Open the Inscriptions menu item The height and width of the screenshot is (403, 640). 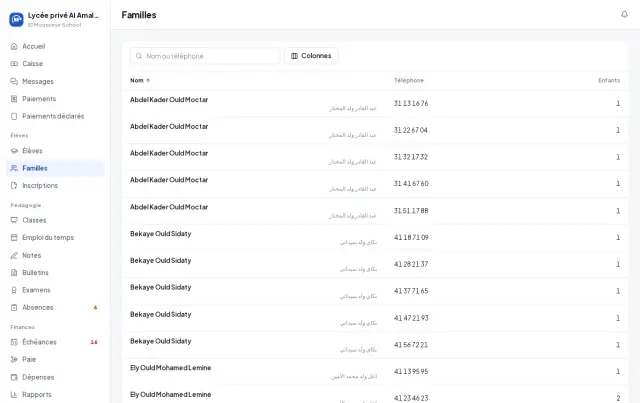[x=55, y=185]
